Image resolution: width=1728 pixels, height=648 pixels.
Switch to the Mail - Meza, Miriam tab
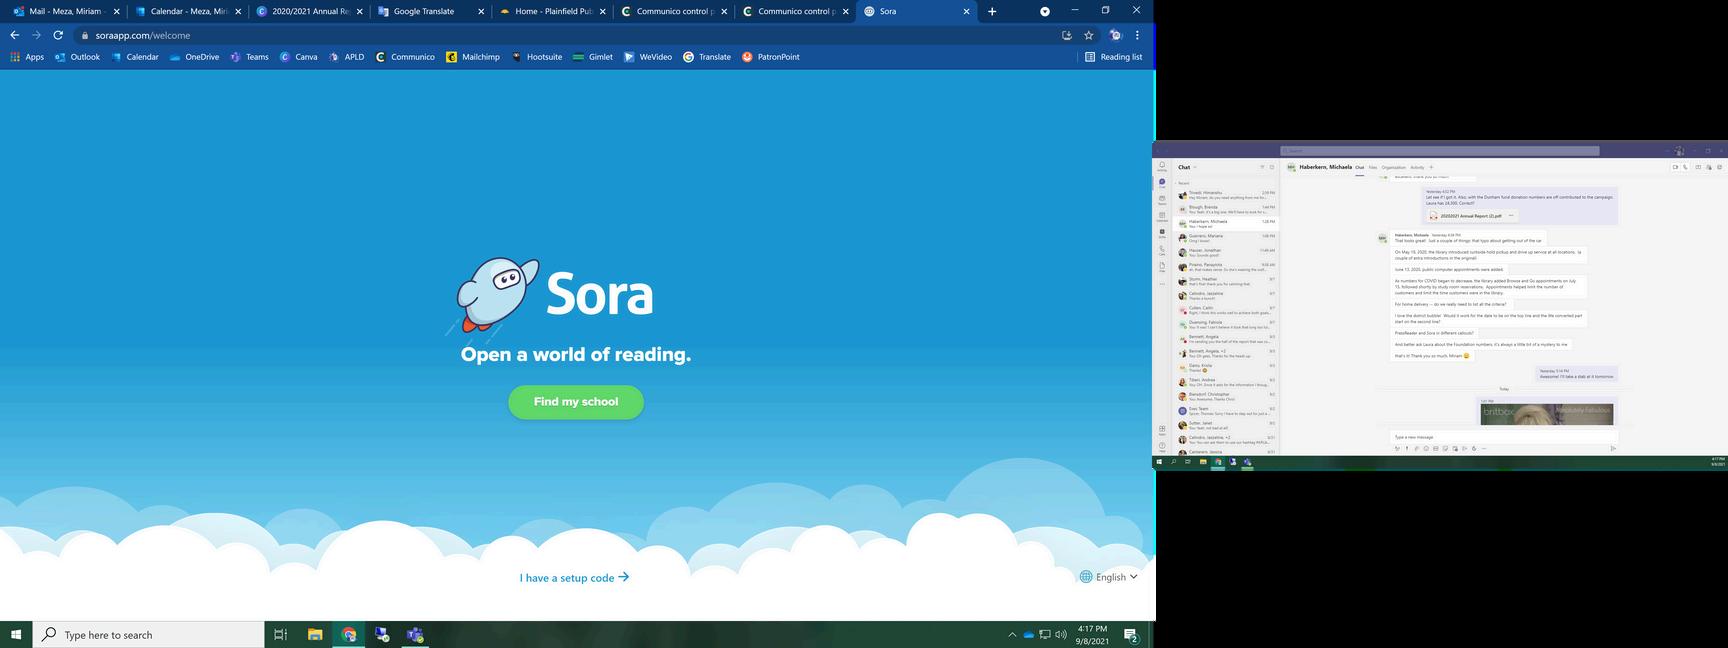point(67,11)
